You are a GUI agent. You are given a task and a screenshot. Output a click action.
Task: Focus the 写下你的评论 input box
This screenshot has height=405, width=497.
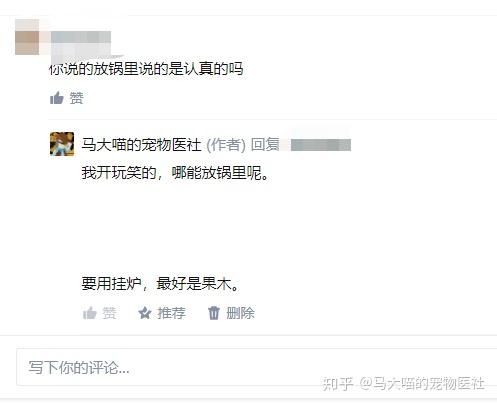(257, 367)
